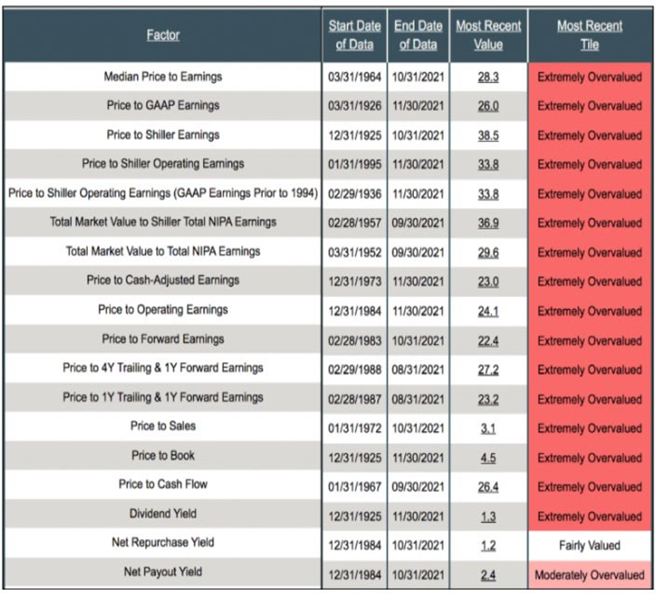Screen dimensions: 656x594
Task: Click Extremely Overvalued in the Price to Sales row
Action: click(589, 429)
